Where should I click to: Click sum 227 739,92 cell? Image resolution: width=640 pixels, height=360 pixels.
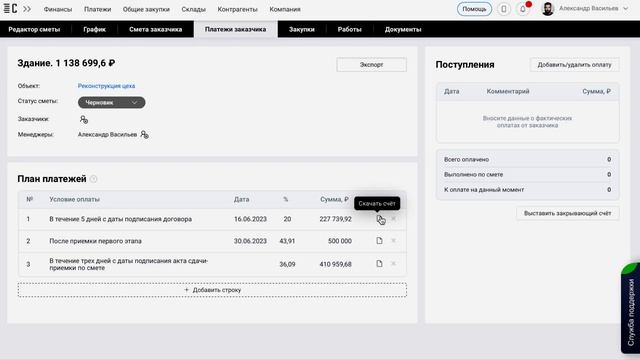pyautogui.click(x=336, y=219)
